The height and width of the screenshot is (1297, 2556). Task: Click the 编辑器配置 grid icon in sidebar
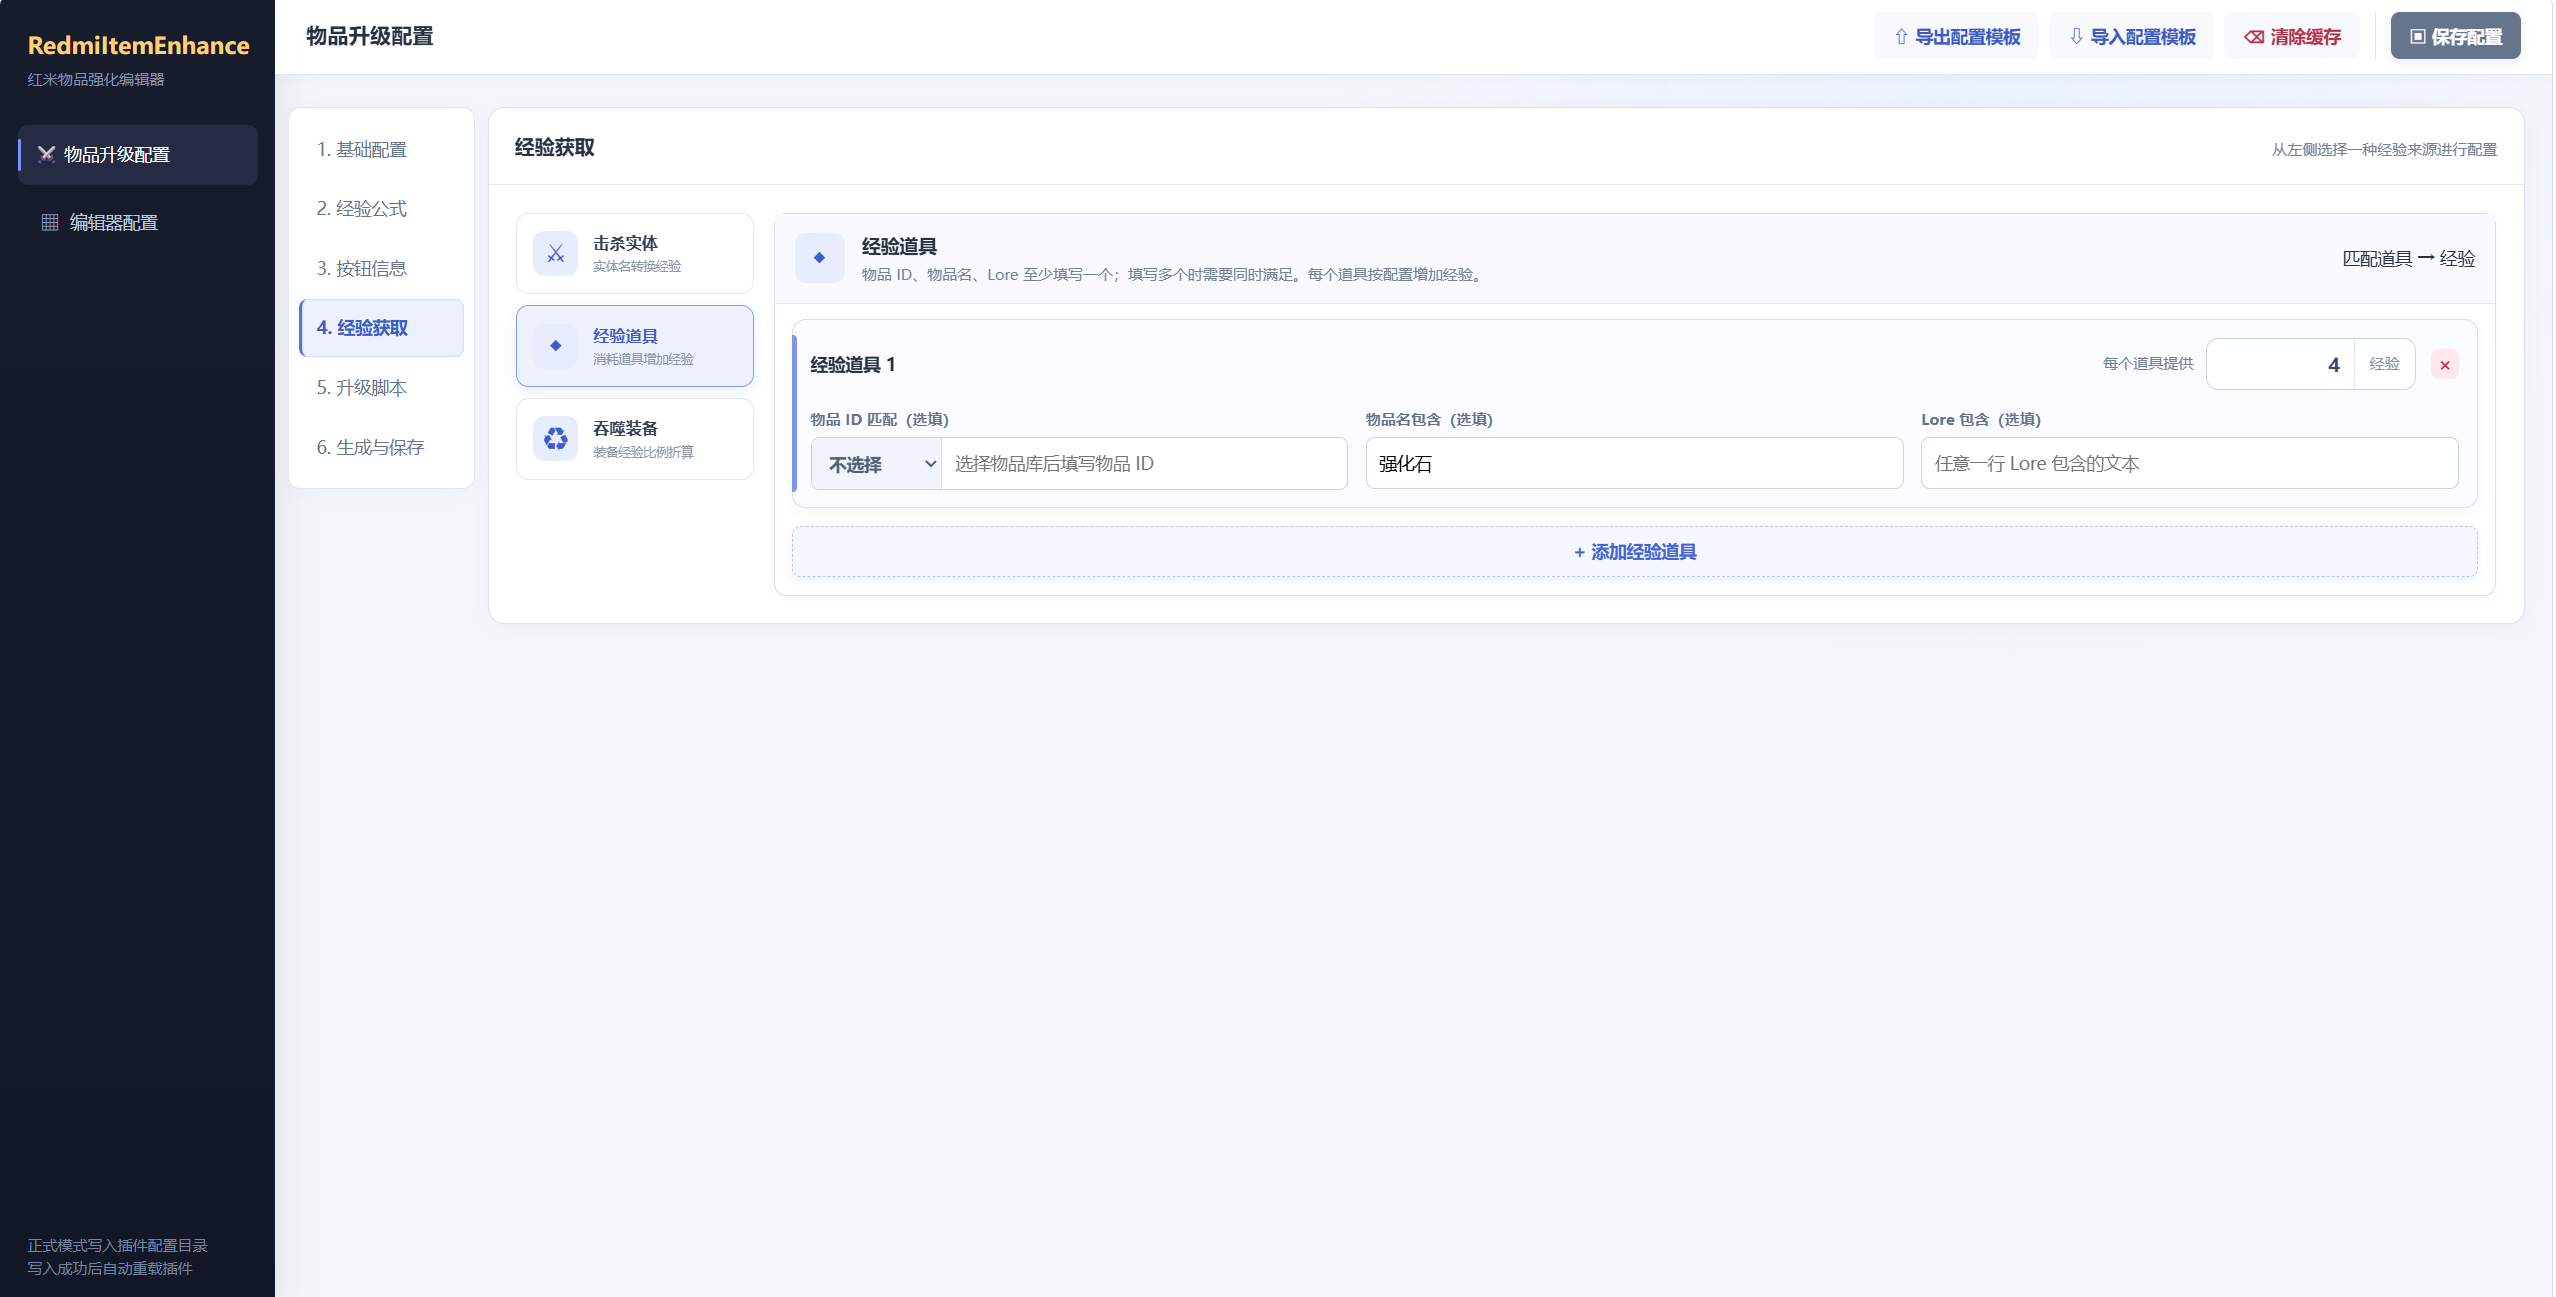tap(49, 222)
